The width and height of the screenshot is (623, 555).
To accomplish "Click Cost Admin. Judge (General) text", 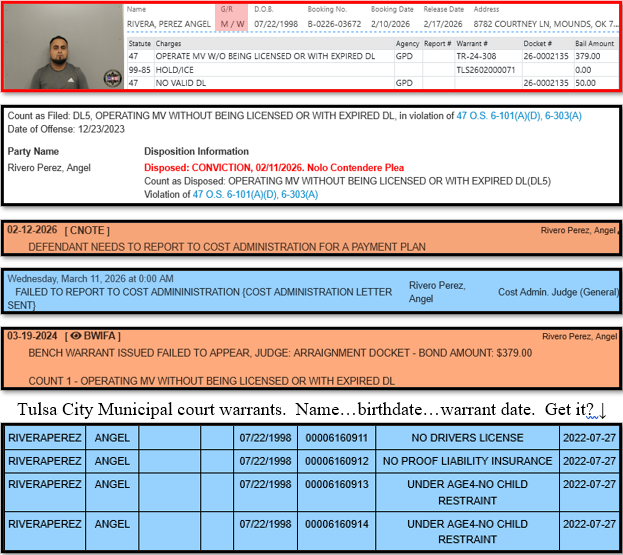I will 558,292.
